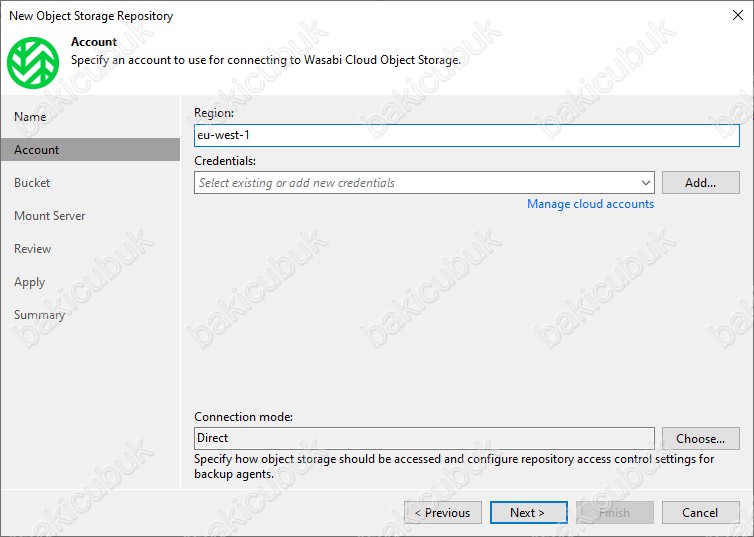Click Add... to add new credentials
The height and width of the screenshot is (537, 754).
pos(701,183)
